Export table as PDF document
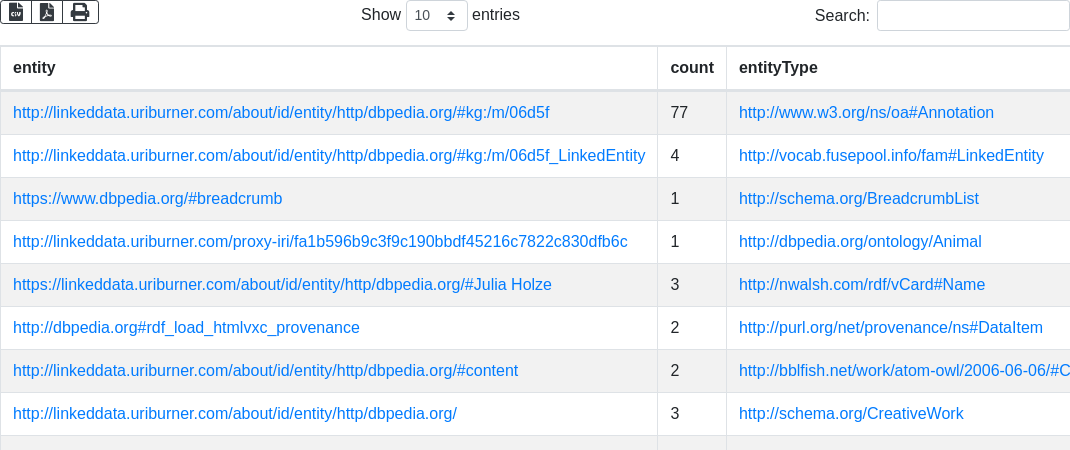1070x450 pixels. [x=47, y=12]
